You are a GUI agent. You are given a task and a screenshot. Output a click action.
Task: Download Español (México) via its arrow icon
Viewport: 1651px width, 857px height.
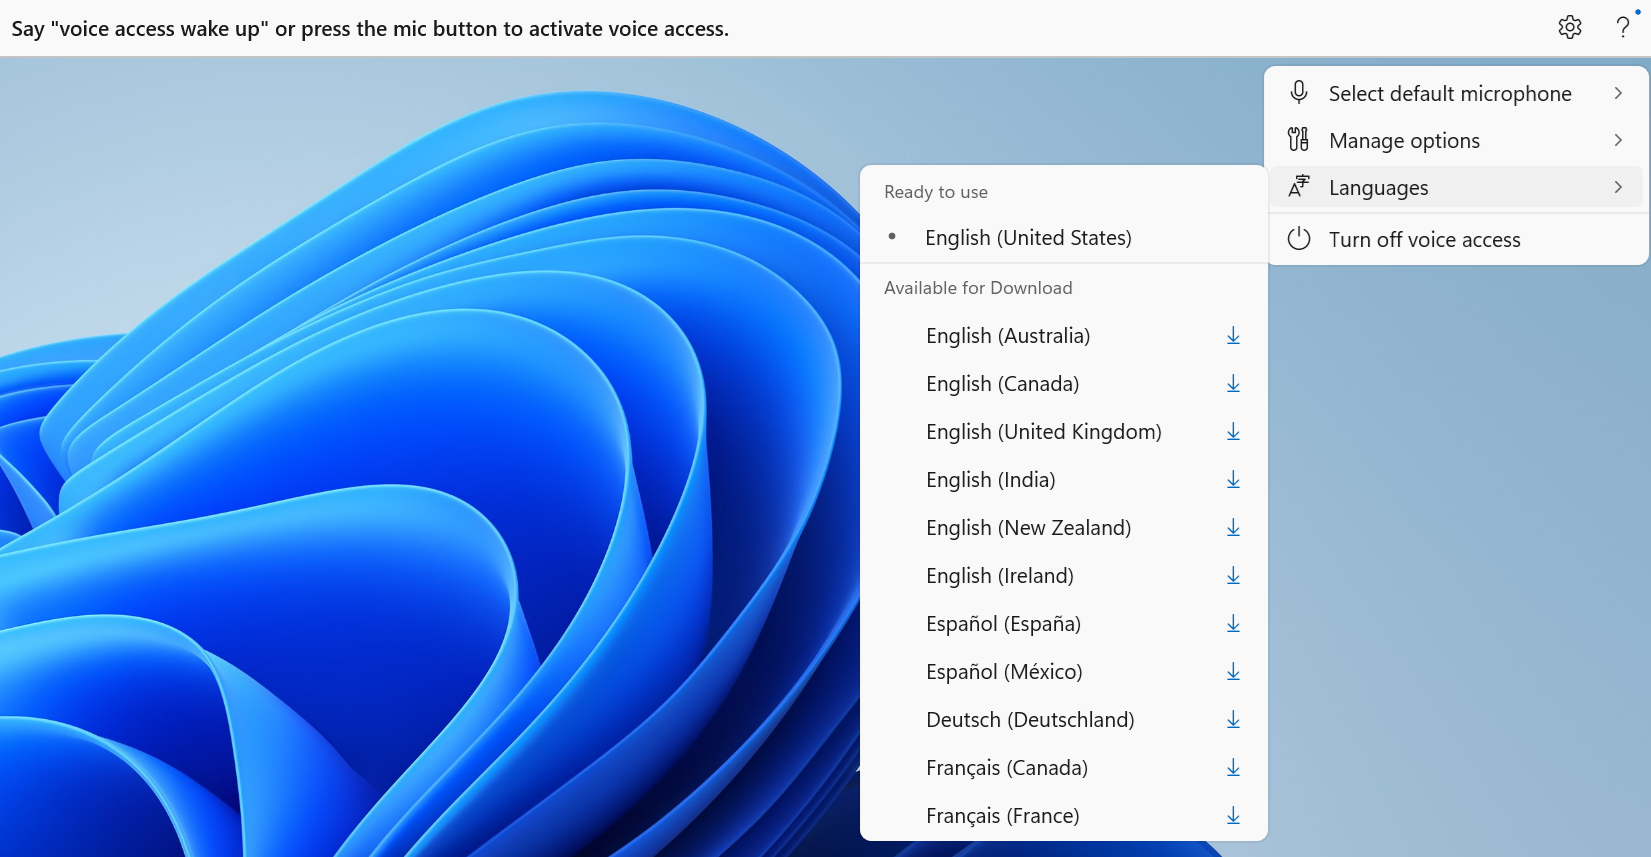tap(1233, 672)
